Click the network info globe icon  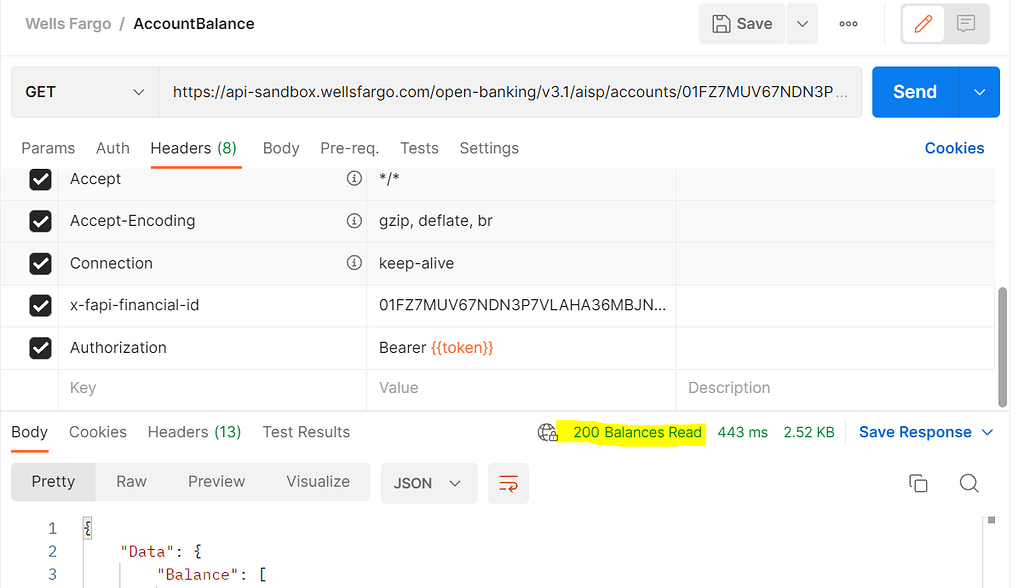click(547, 432)
